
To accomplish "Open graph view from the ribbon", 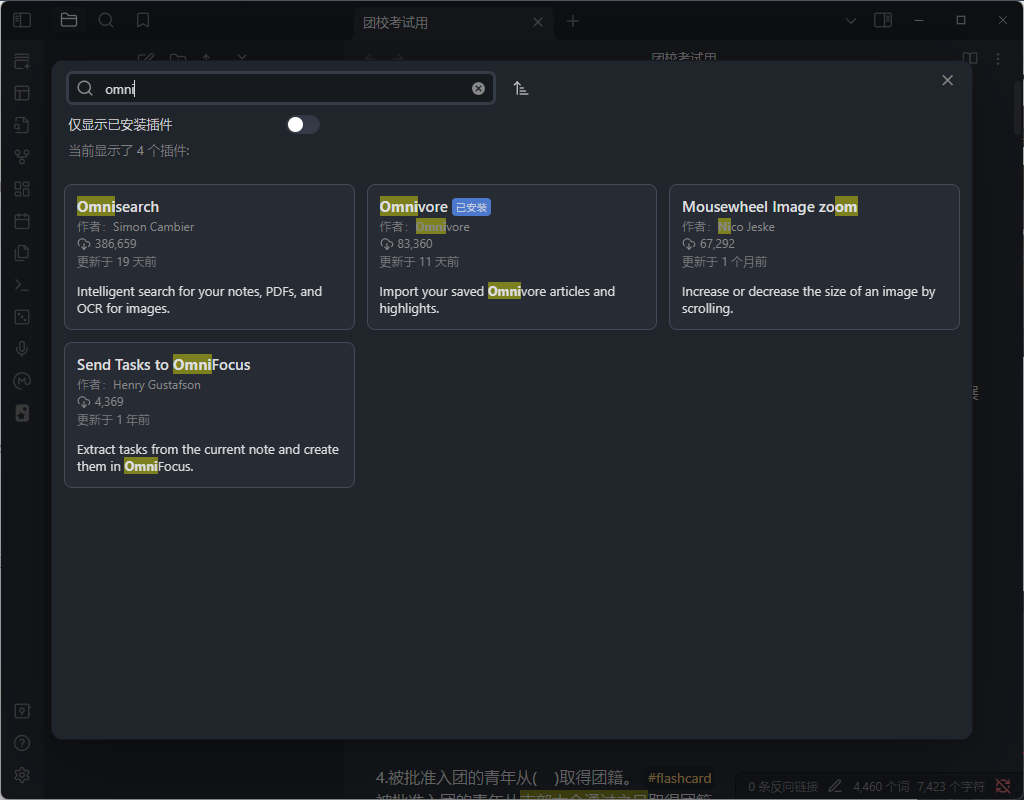I will (x=22, y=157).
